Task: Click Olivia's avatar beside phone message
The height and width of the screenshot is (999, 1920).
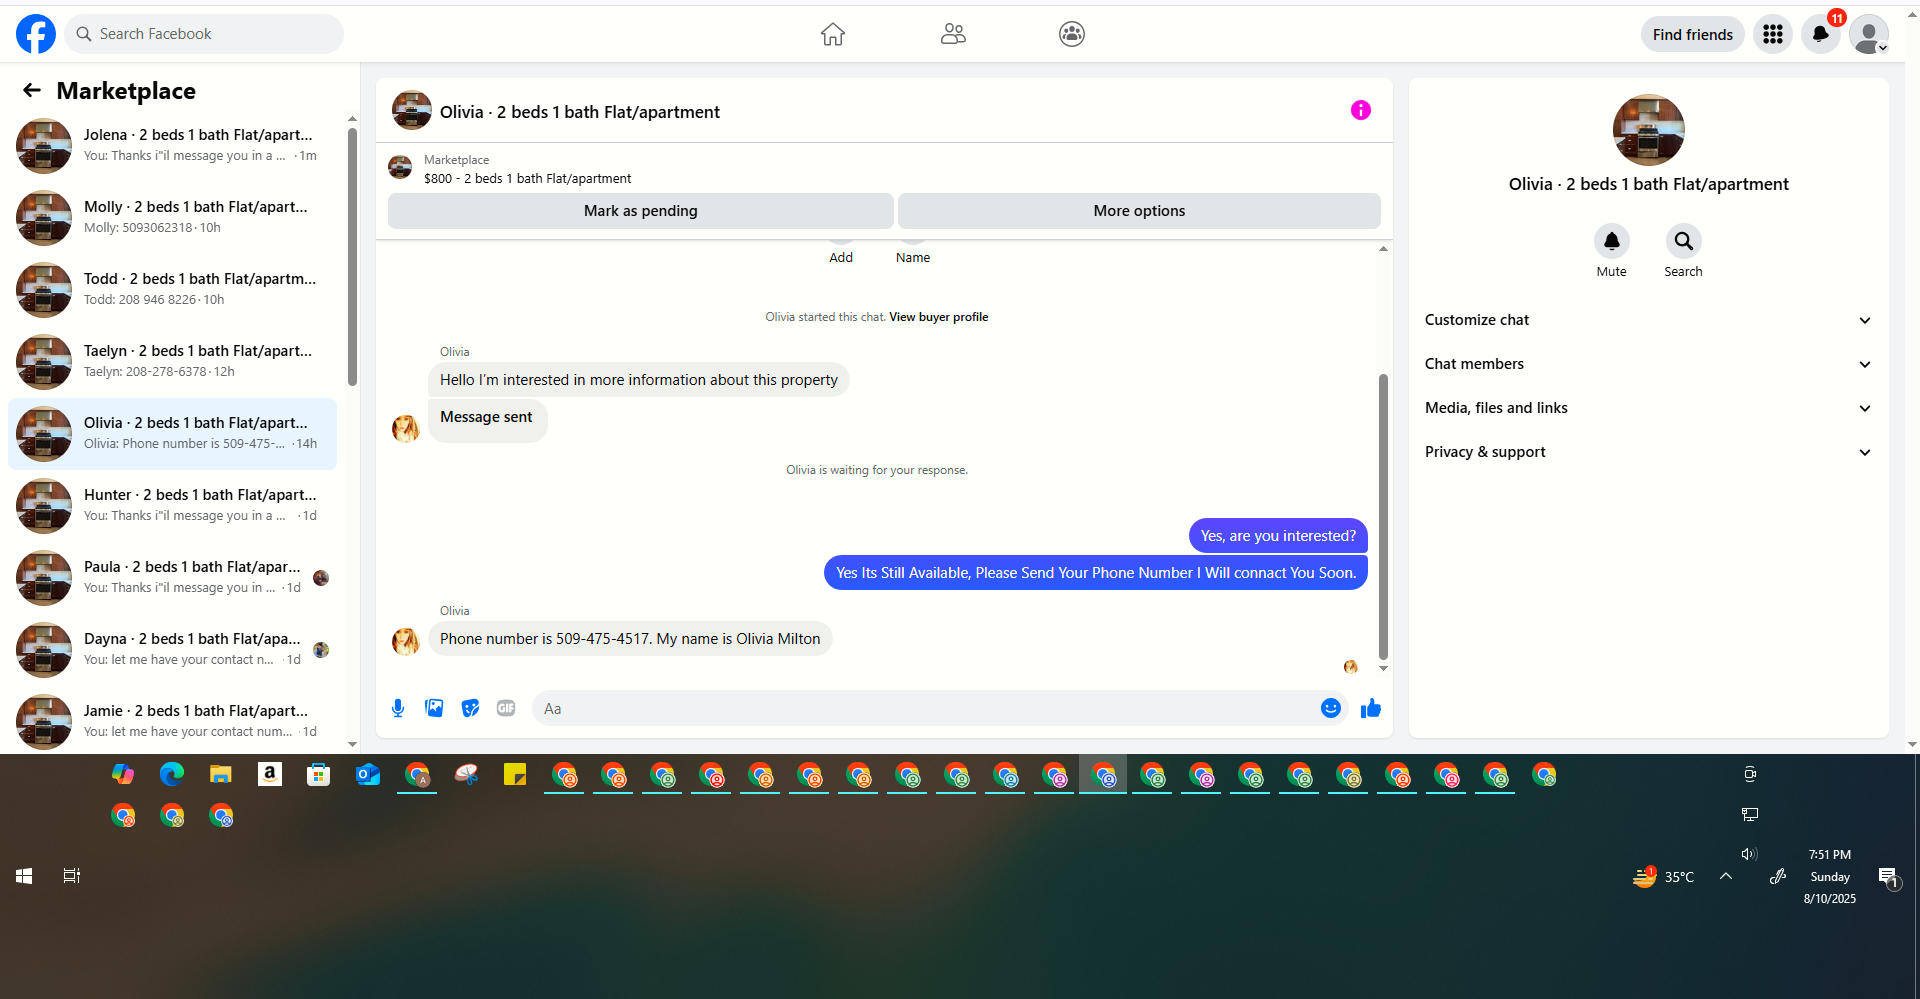Action: [x=405, y=641]
